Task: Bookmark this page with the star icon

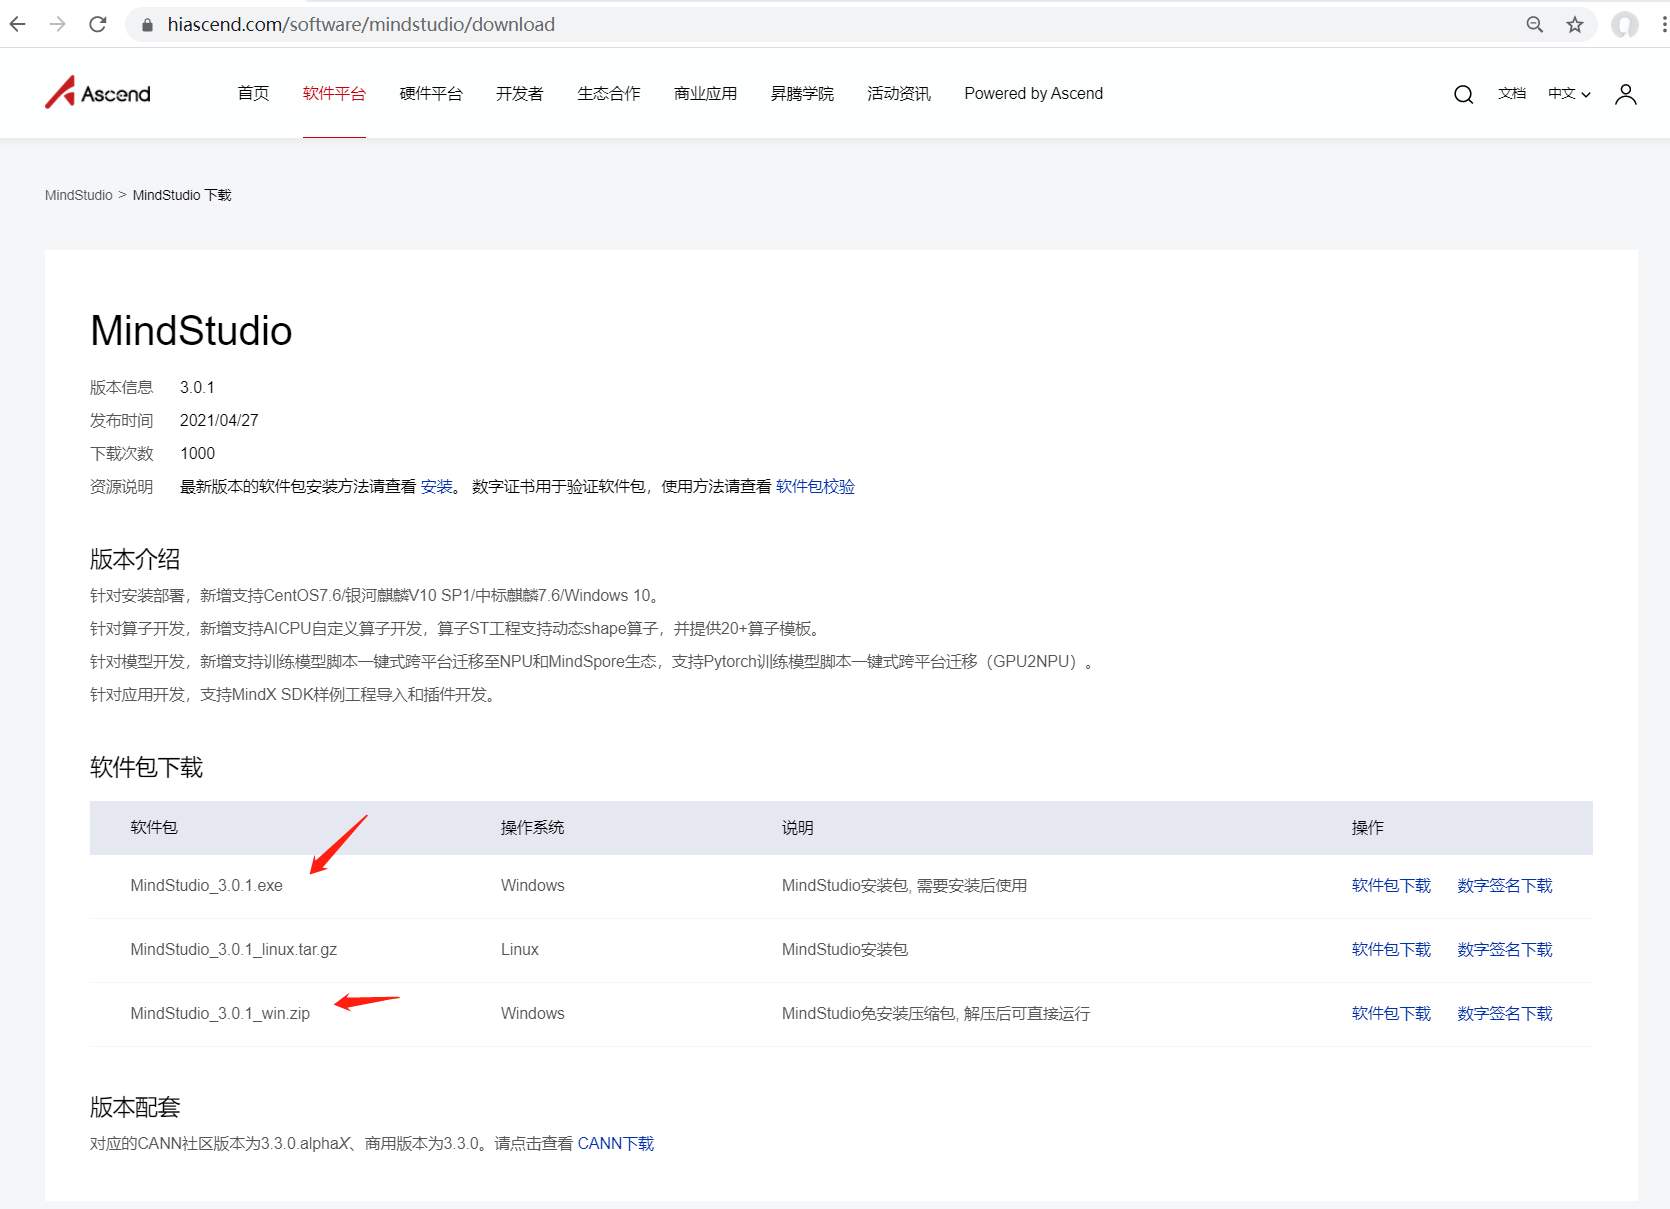Action: [1575, 24]
